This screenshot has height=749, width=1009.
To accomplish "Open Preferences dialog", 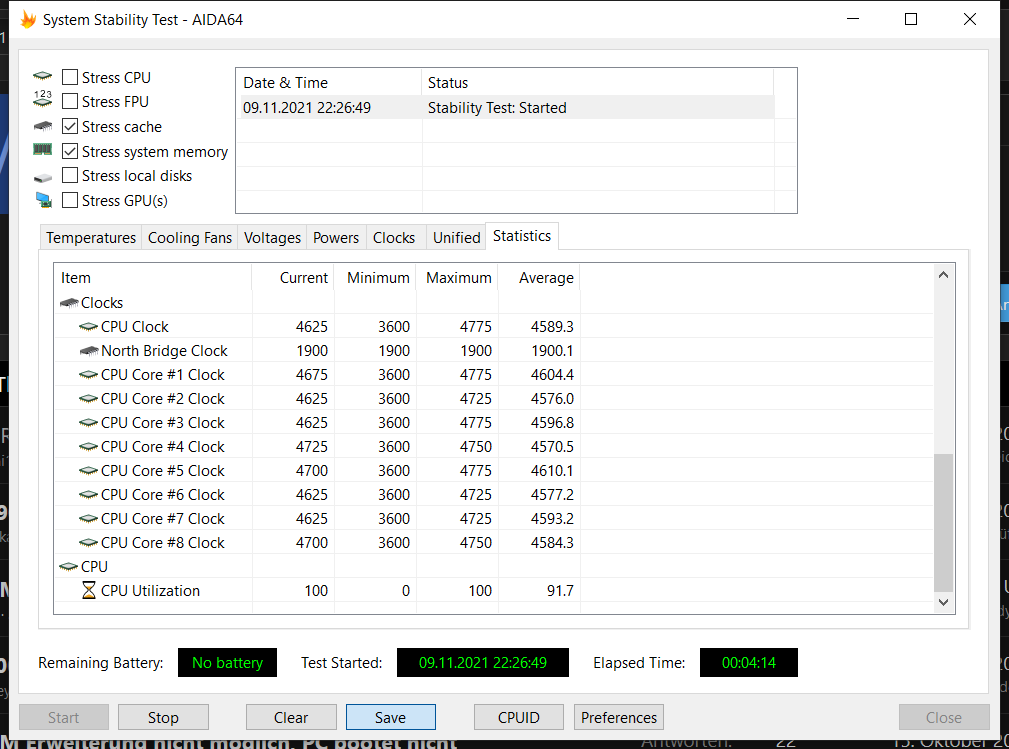I will coord(619,717).
